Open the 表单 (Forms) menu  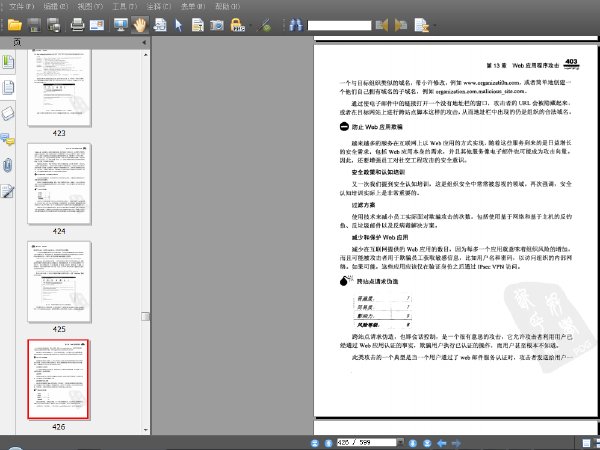point(193,6)
